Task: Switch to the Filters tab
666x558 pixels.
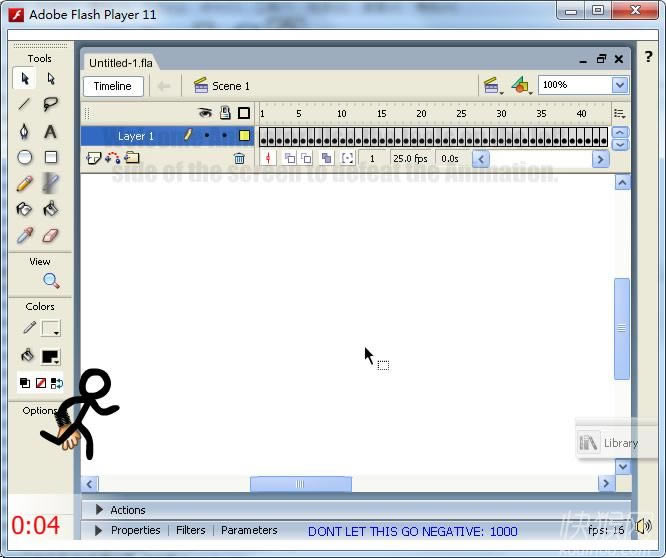Action: click(x=190, y=530)
